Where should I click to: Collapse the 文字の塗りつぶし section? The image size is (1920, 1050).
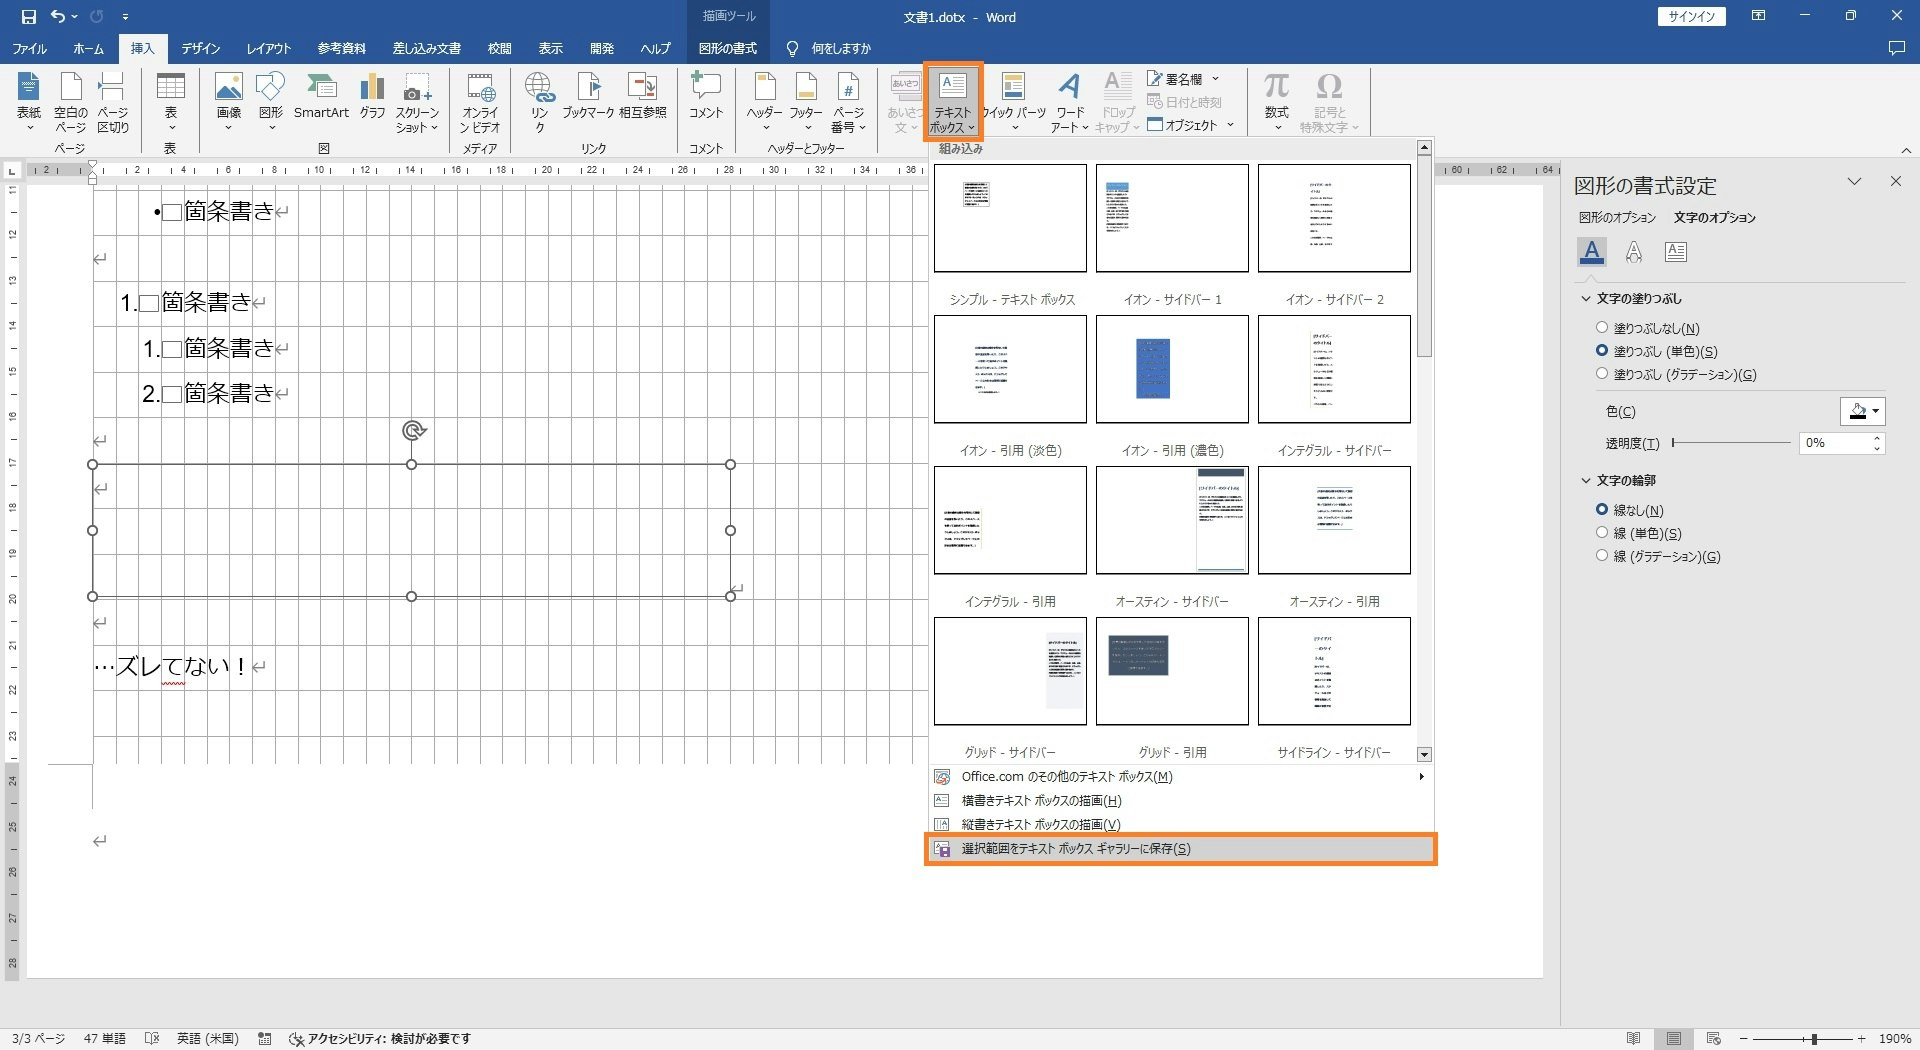point(1586,298)
